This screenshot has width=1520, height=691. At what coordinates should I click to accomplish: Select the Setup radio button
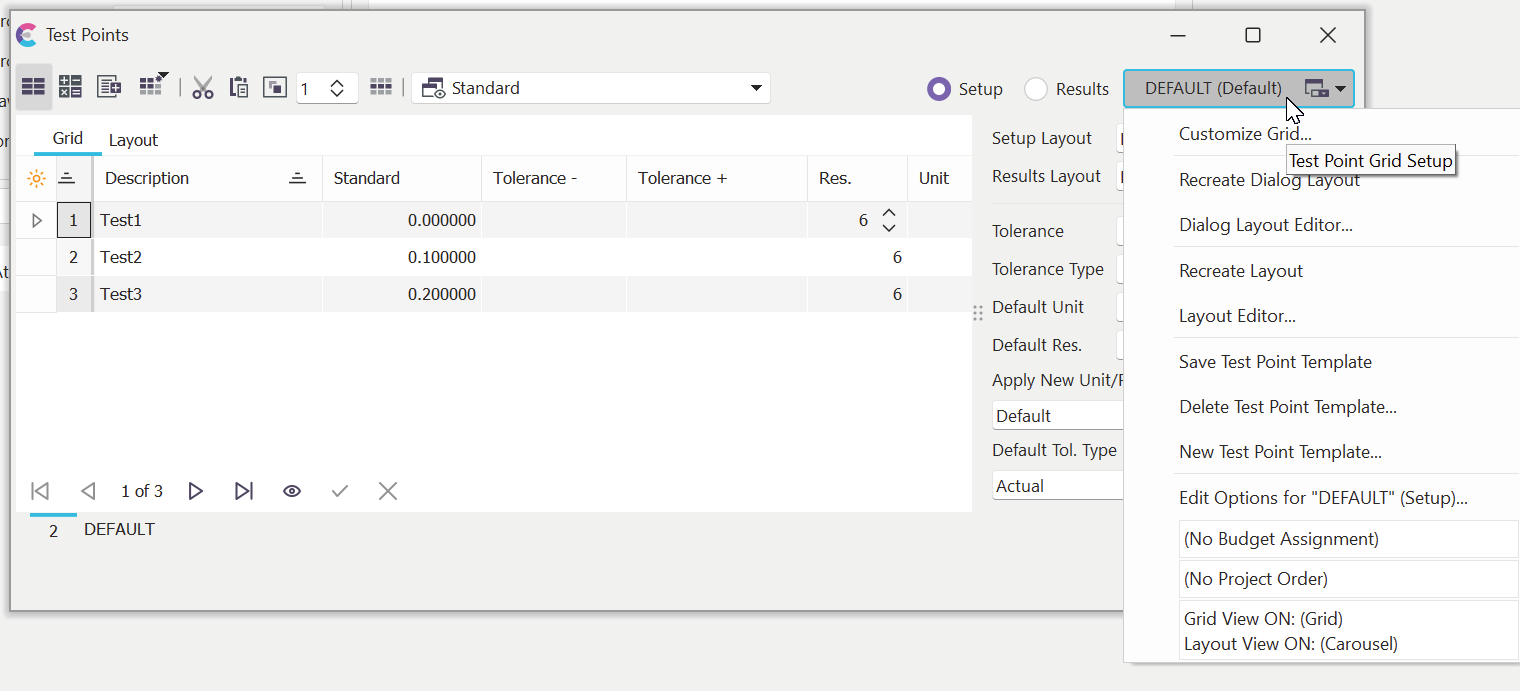939,89
